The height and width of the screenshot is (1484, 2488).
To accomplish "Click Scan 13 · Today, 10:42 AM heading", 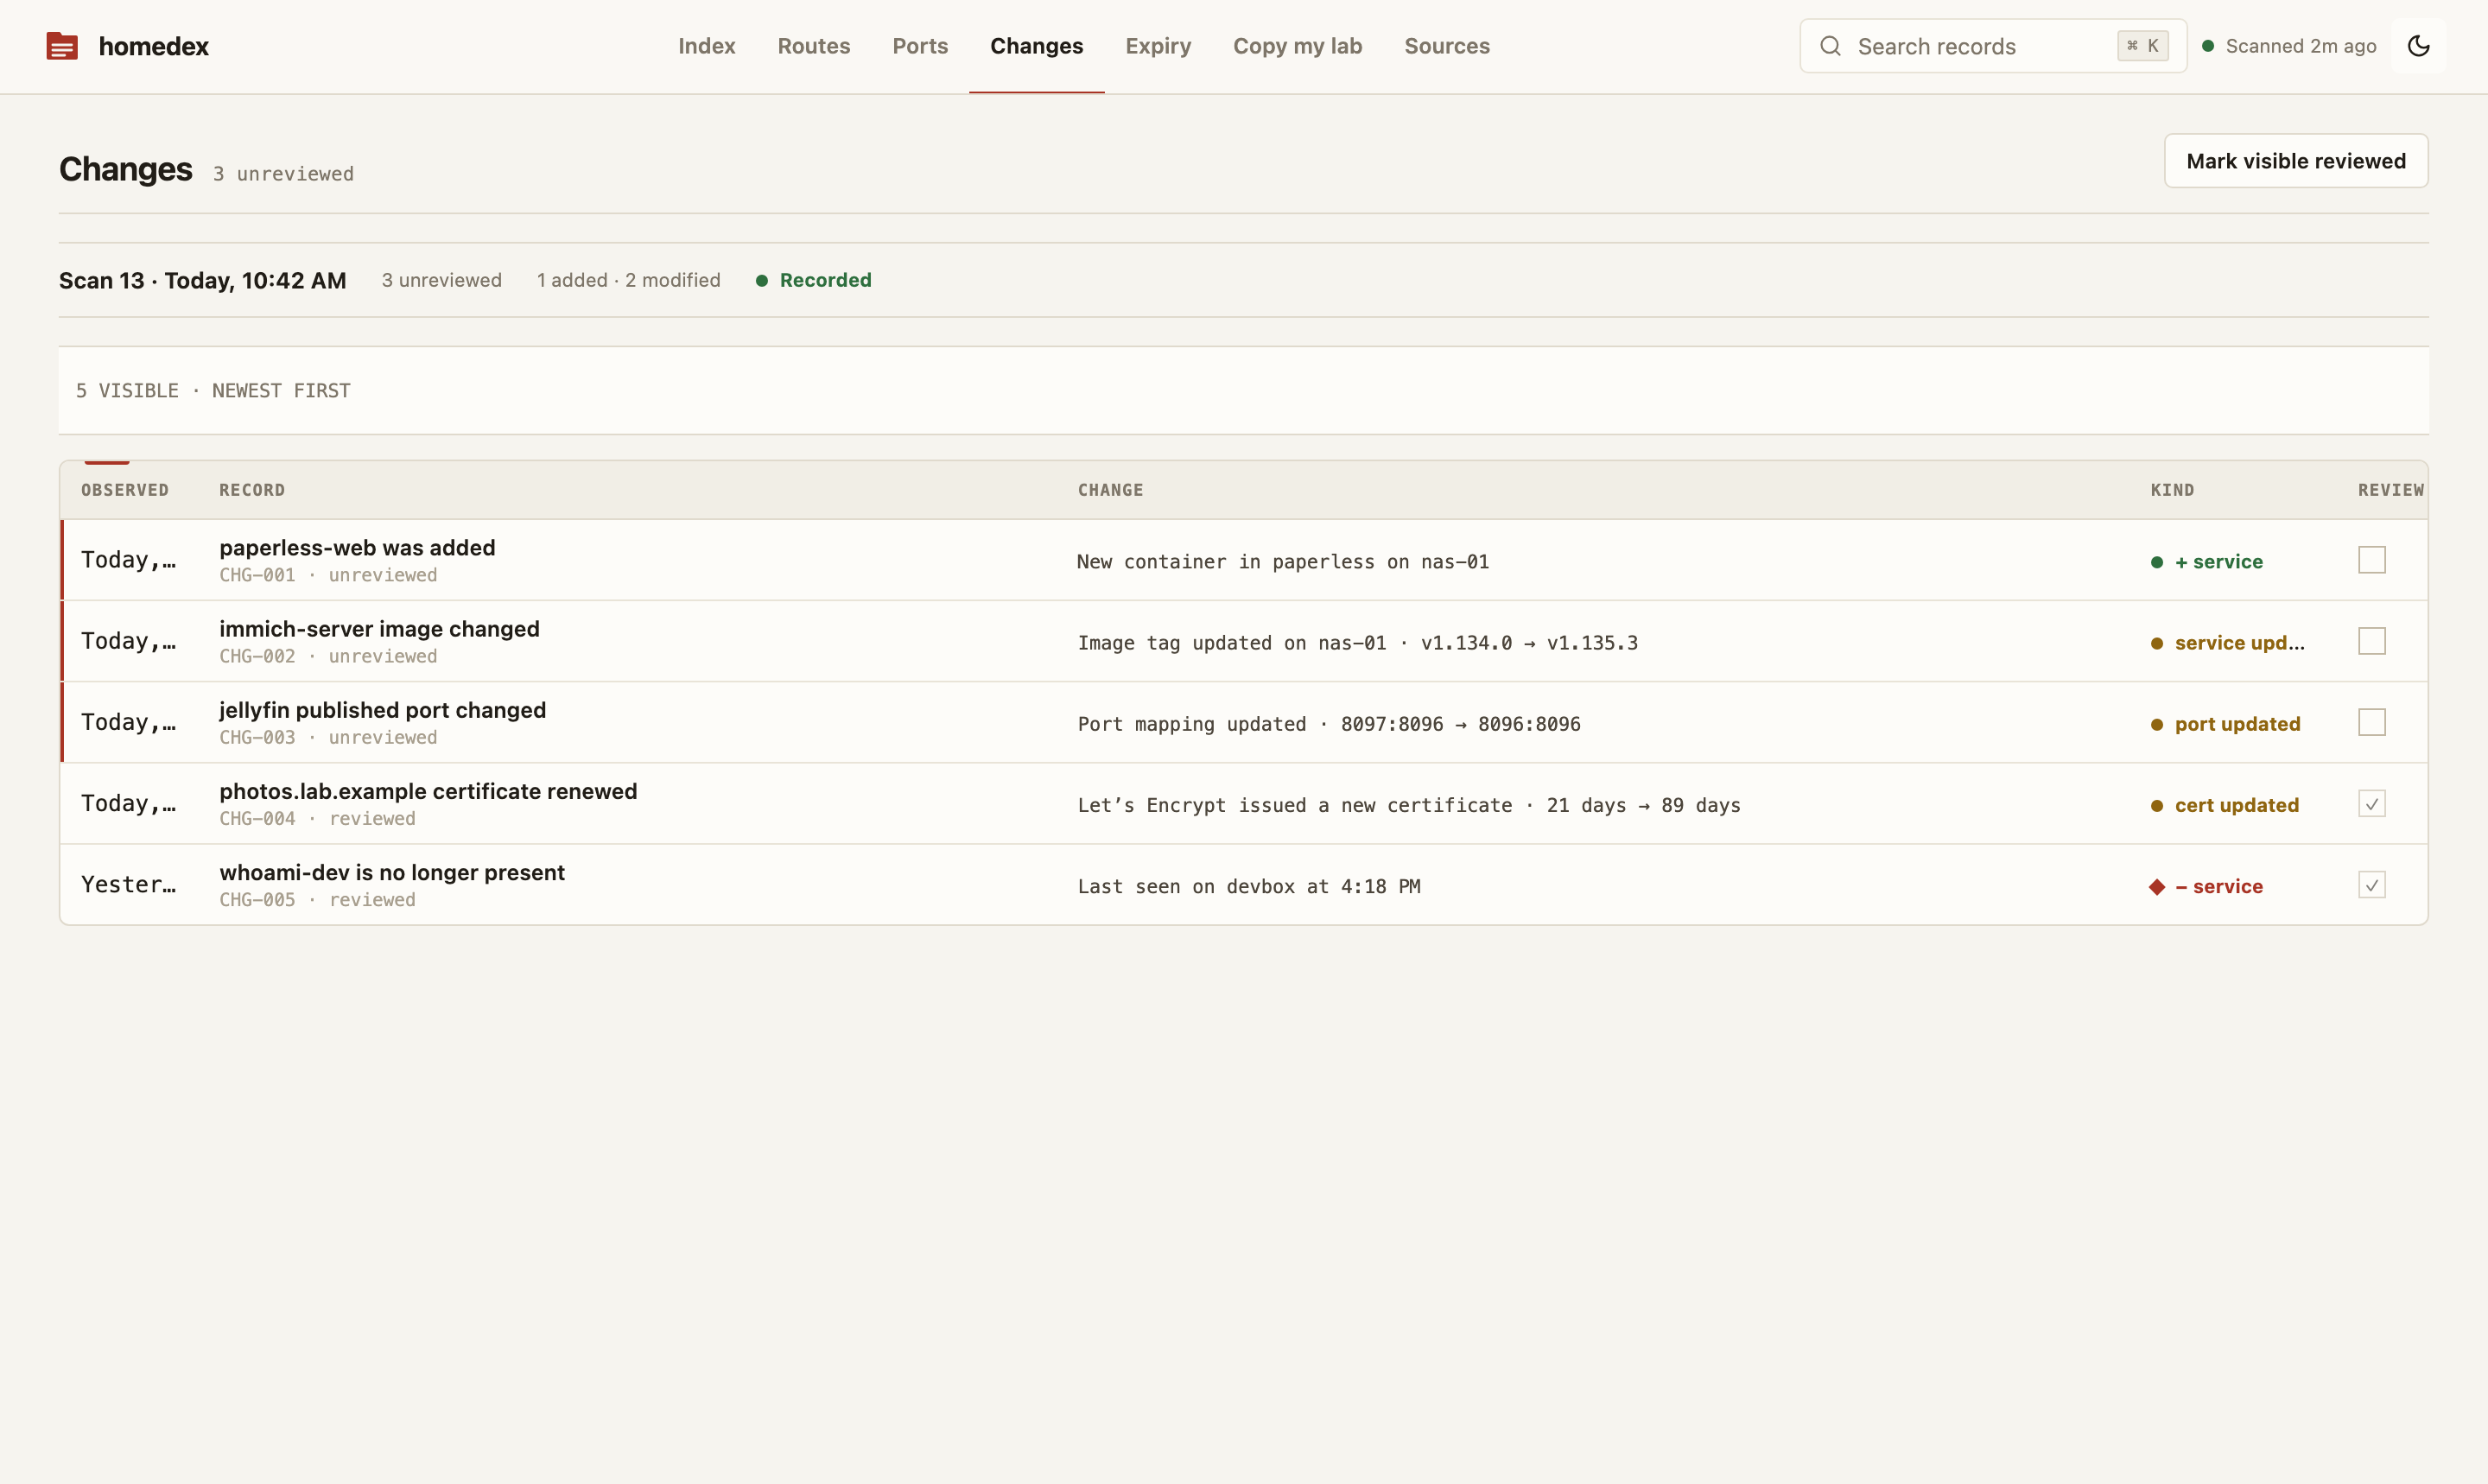I will (x=203, y=281).
